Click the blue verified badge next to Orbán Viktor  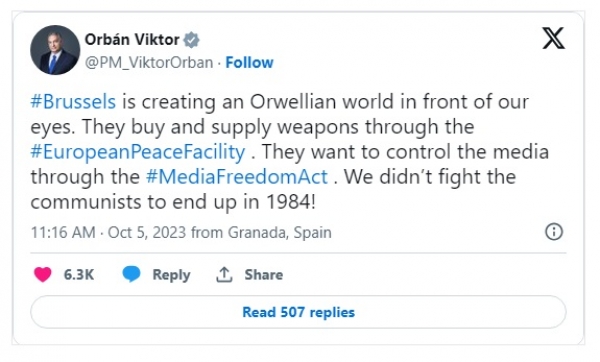point(191,40)
